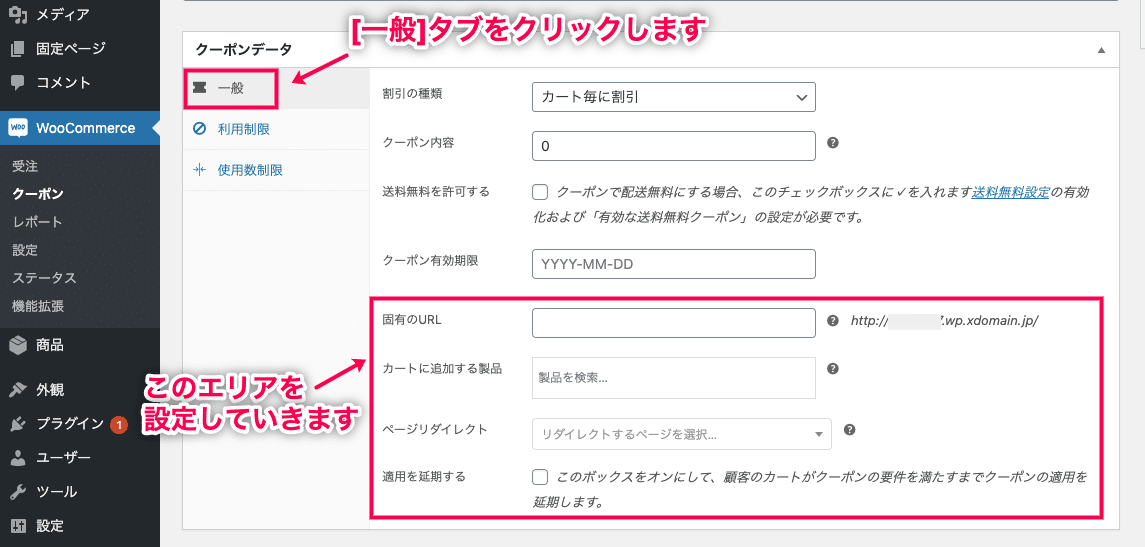Click the クーポンデータ panel heading
1145x547 pixels.
(x=244, y=50)
